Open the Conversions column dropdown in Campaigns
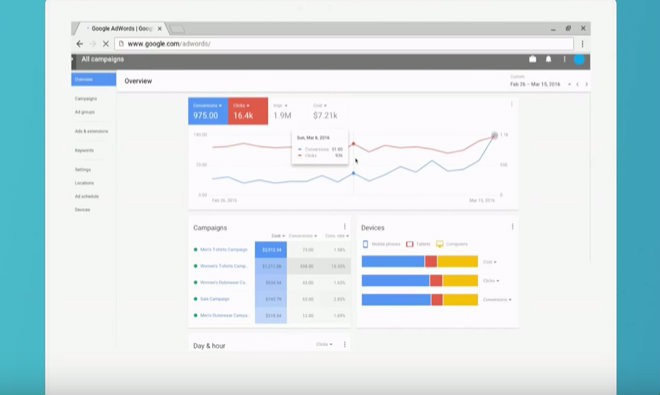The height and width of the screenshot is (395, 660). (x=303, y=236)
